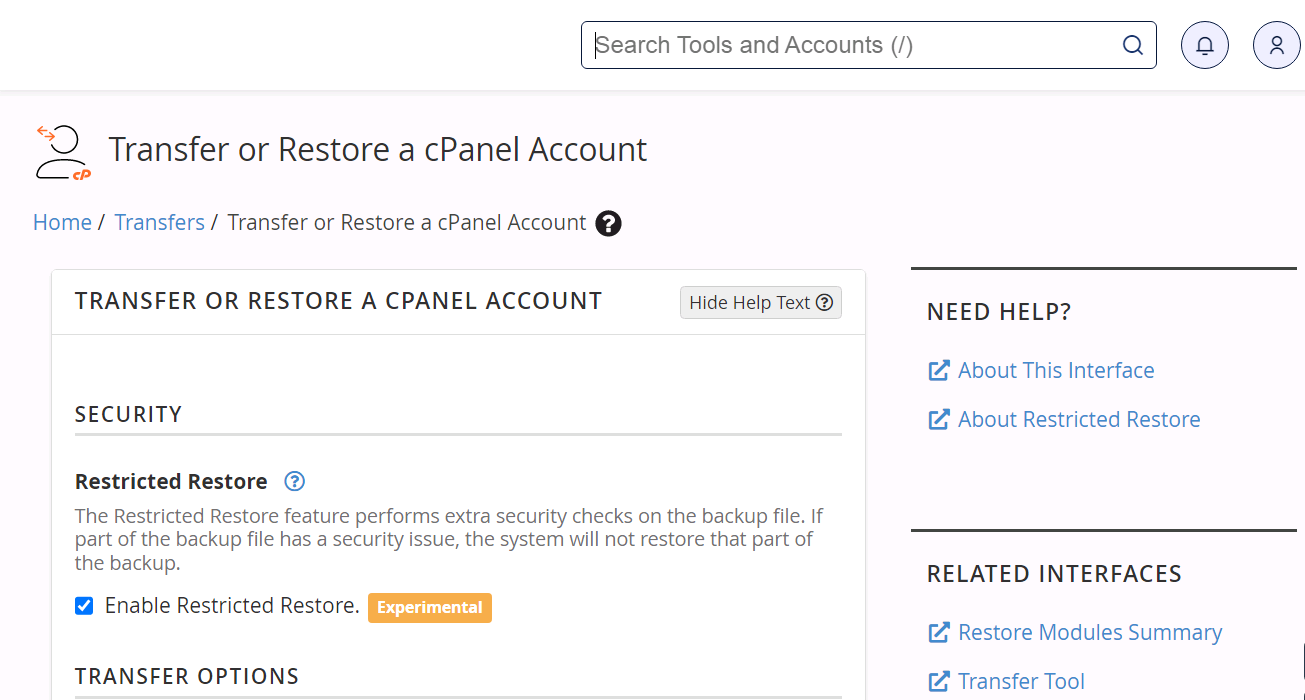
Task: Click the Restricted Restore description paragraph
Action: (x=449, y=540)
